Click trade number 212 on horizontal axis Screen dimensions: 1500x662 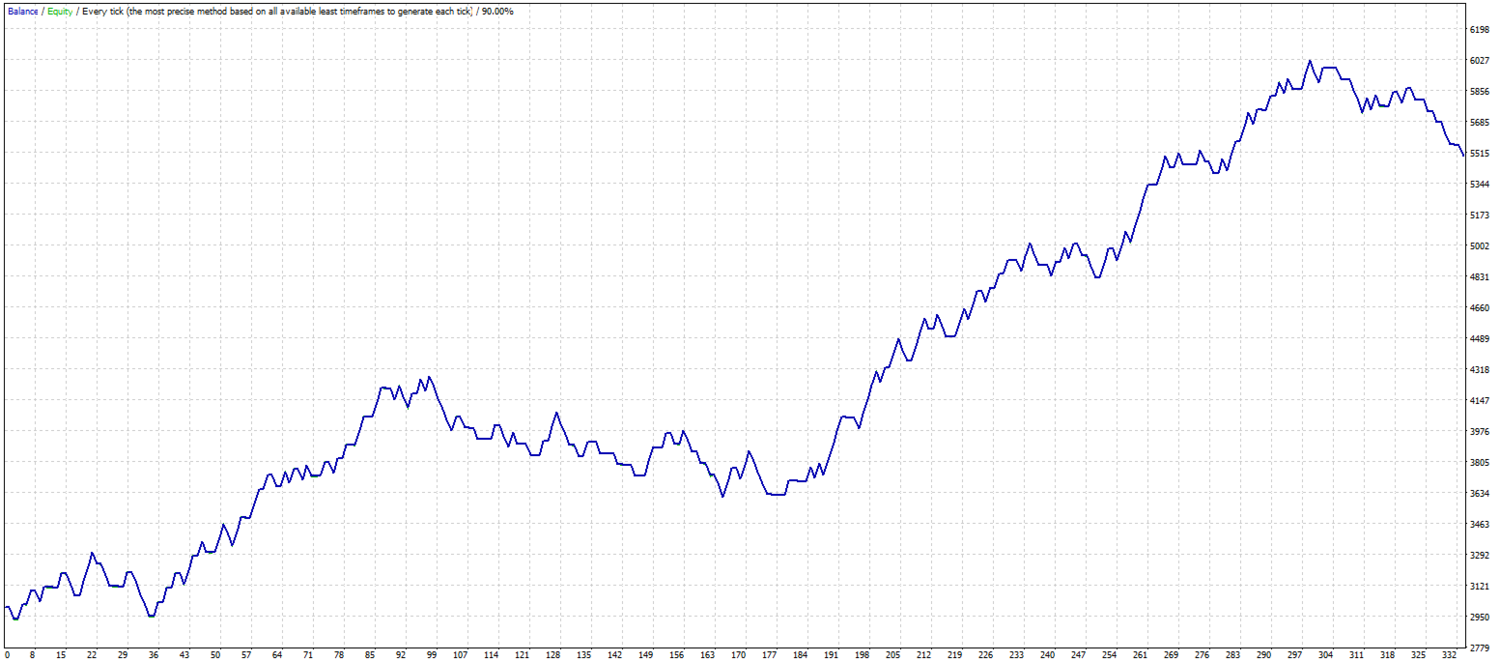(x=925, y=655)
